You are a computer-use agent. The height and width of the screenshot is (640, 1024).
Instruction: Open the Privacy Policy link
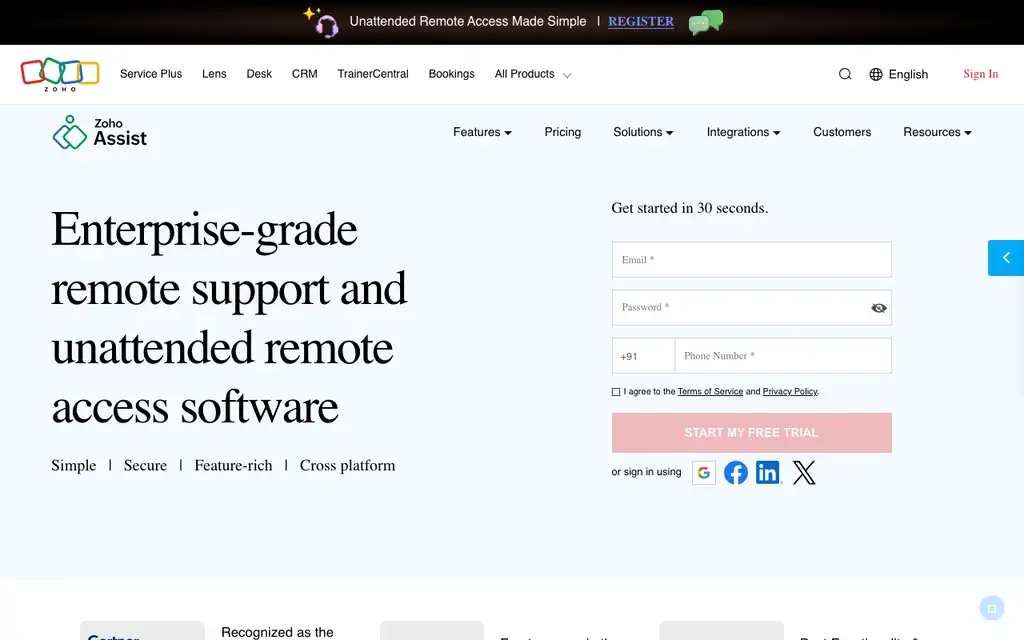[790, 392]
